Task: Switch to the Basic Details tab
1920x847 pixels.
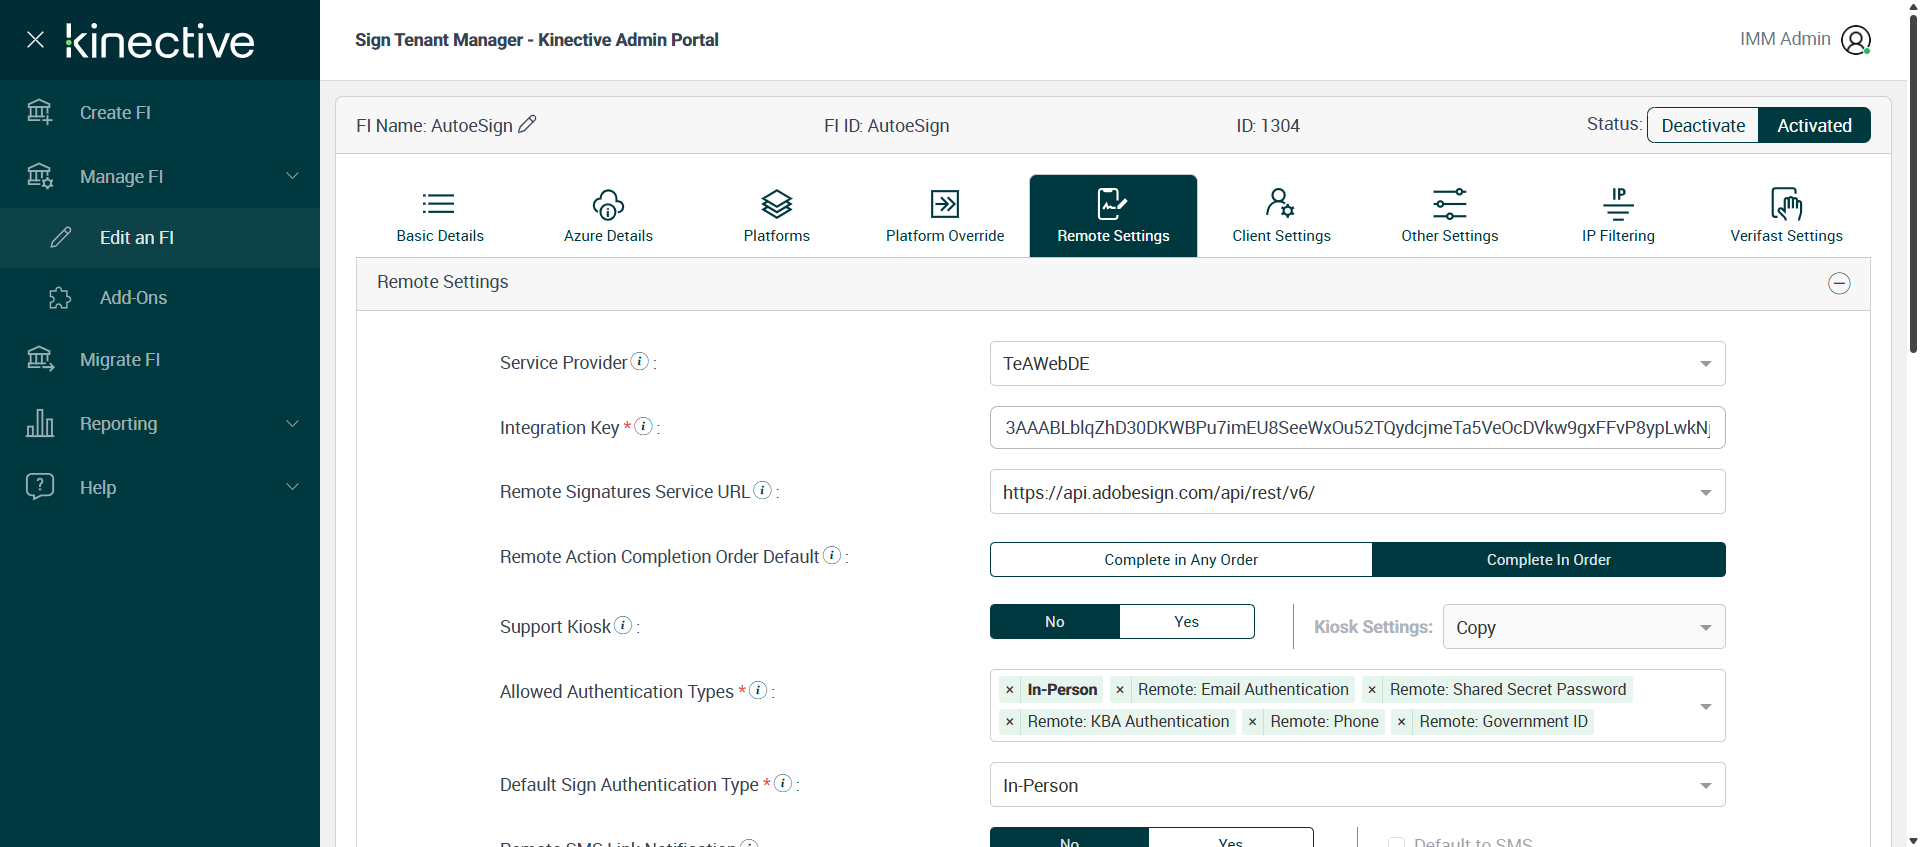Action: coord(440,216)
